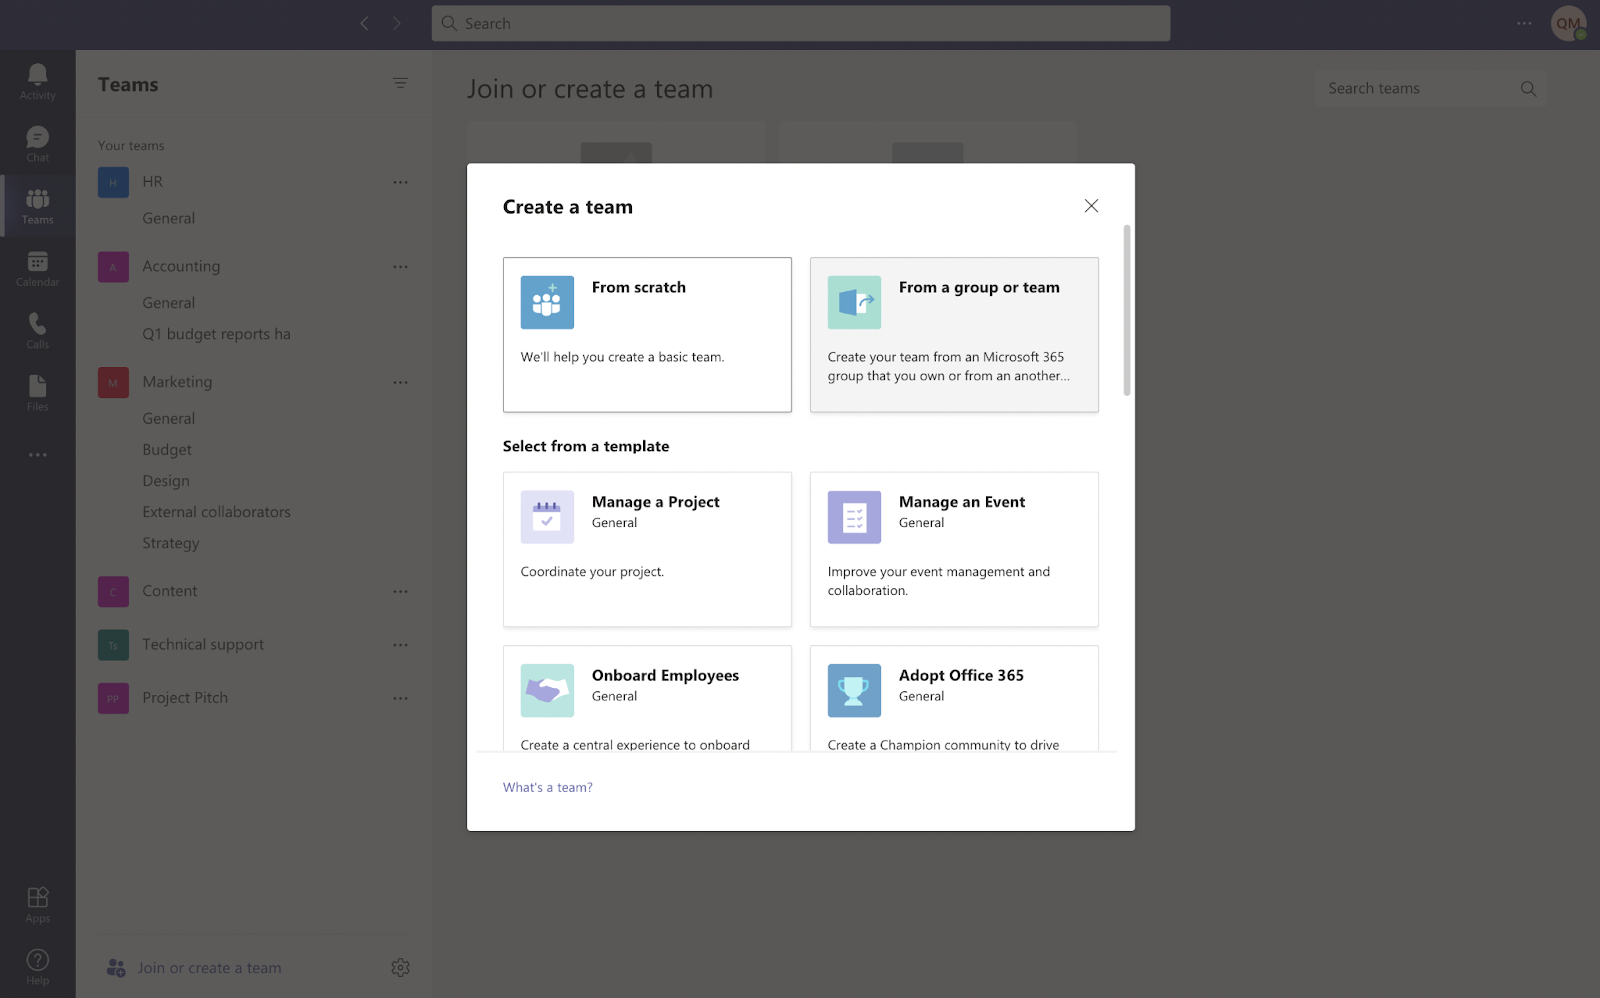Choose the From scratch option
The image size is (1600, 998).
click(x=647, y=335)
